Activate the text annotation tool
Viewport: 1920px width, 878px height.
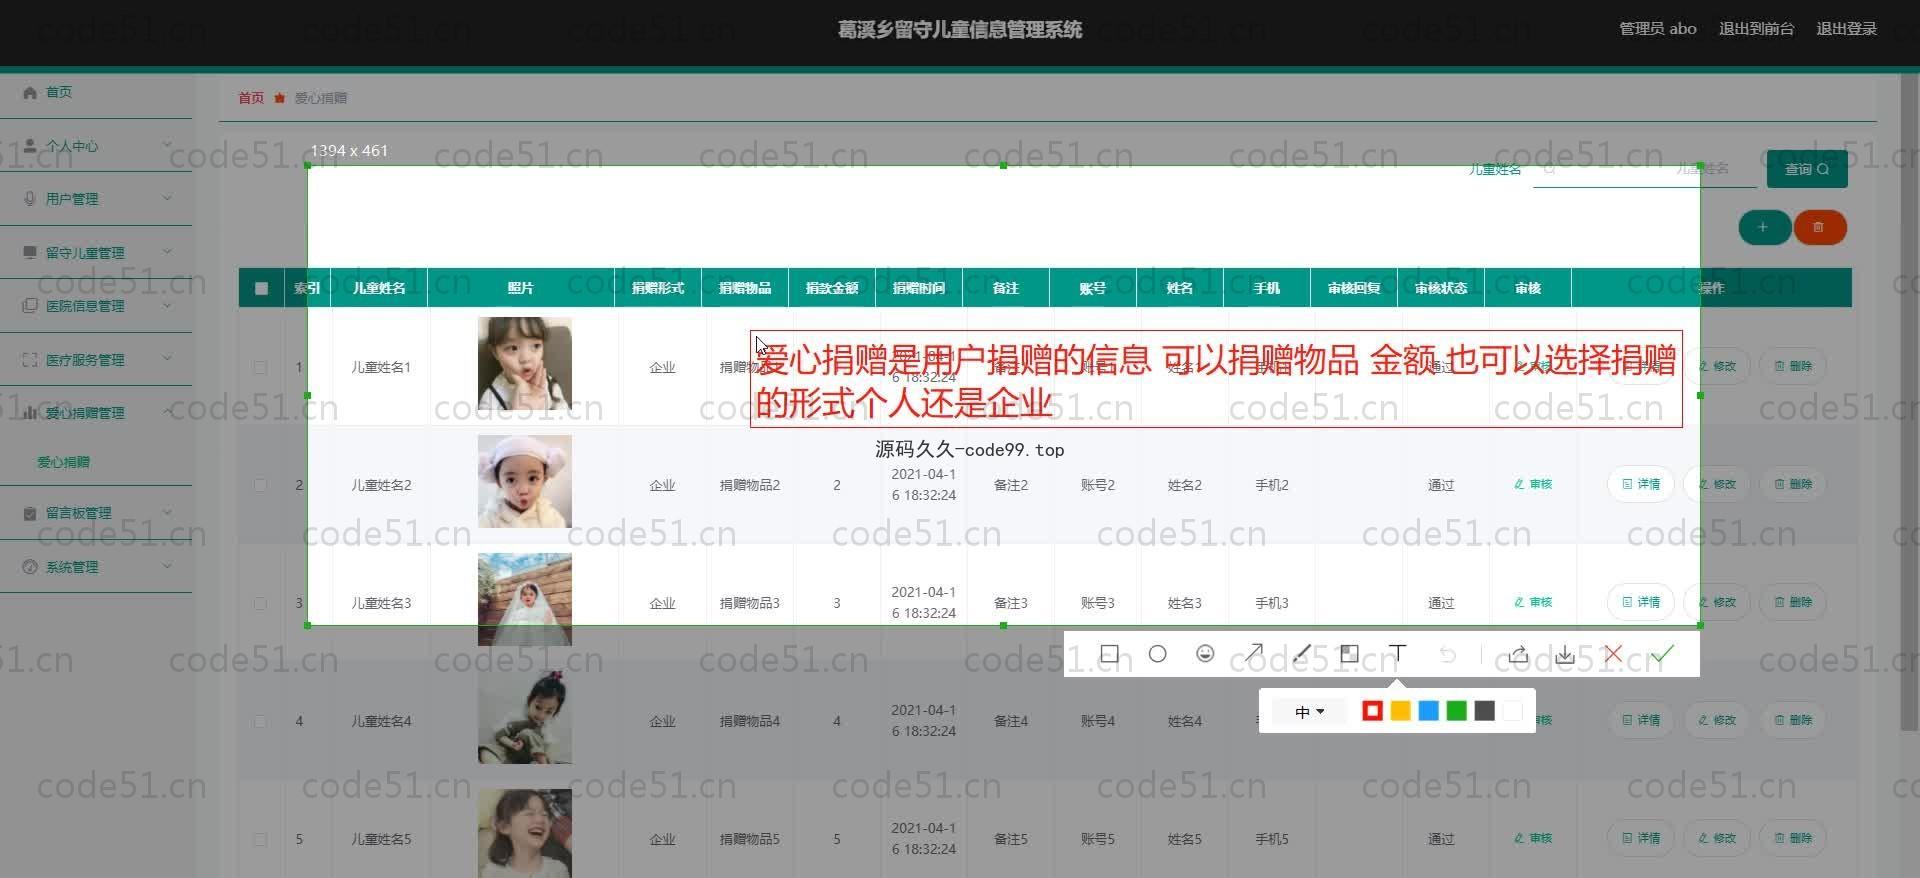click(x=1398, y=654)
